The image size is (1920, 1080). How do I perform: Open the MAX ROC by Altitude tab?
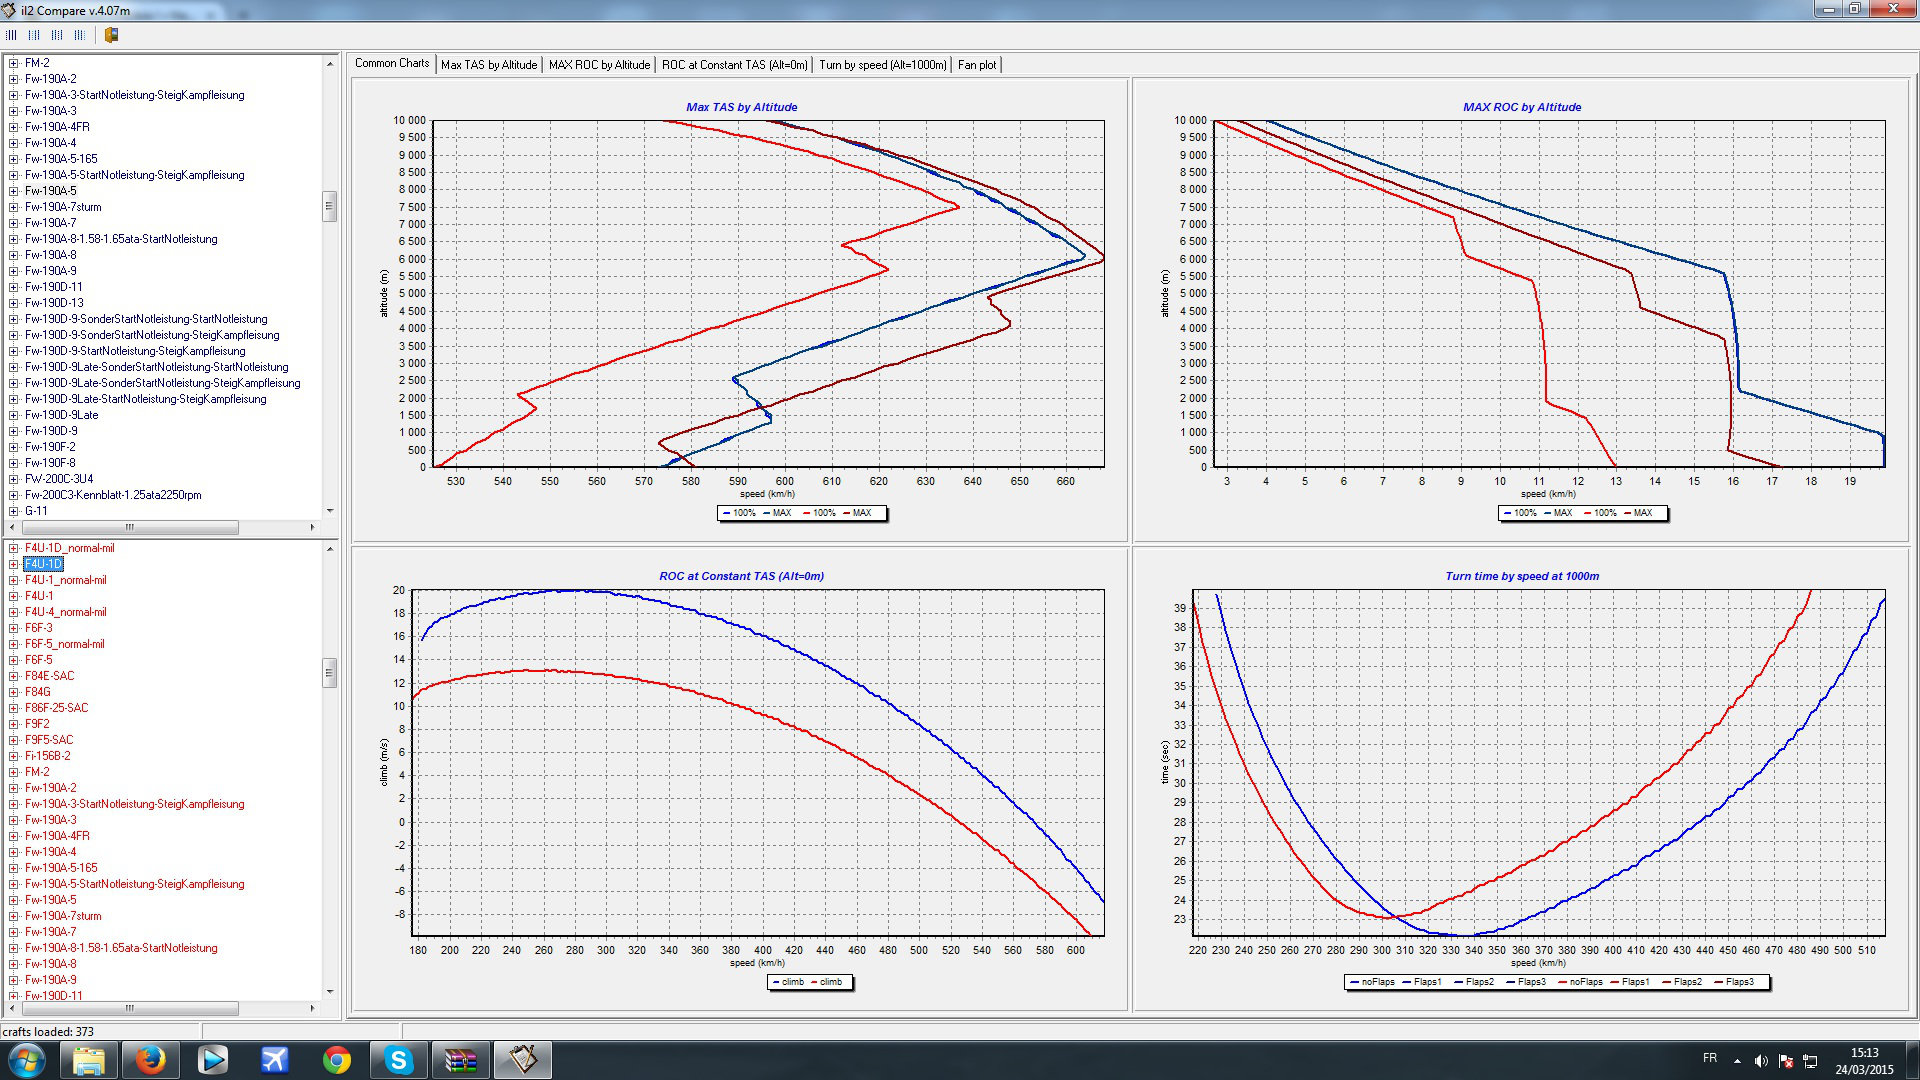click(x=599, y=65)
